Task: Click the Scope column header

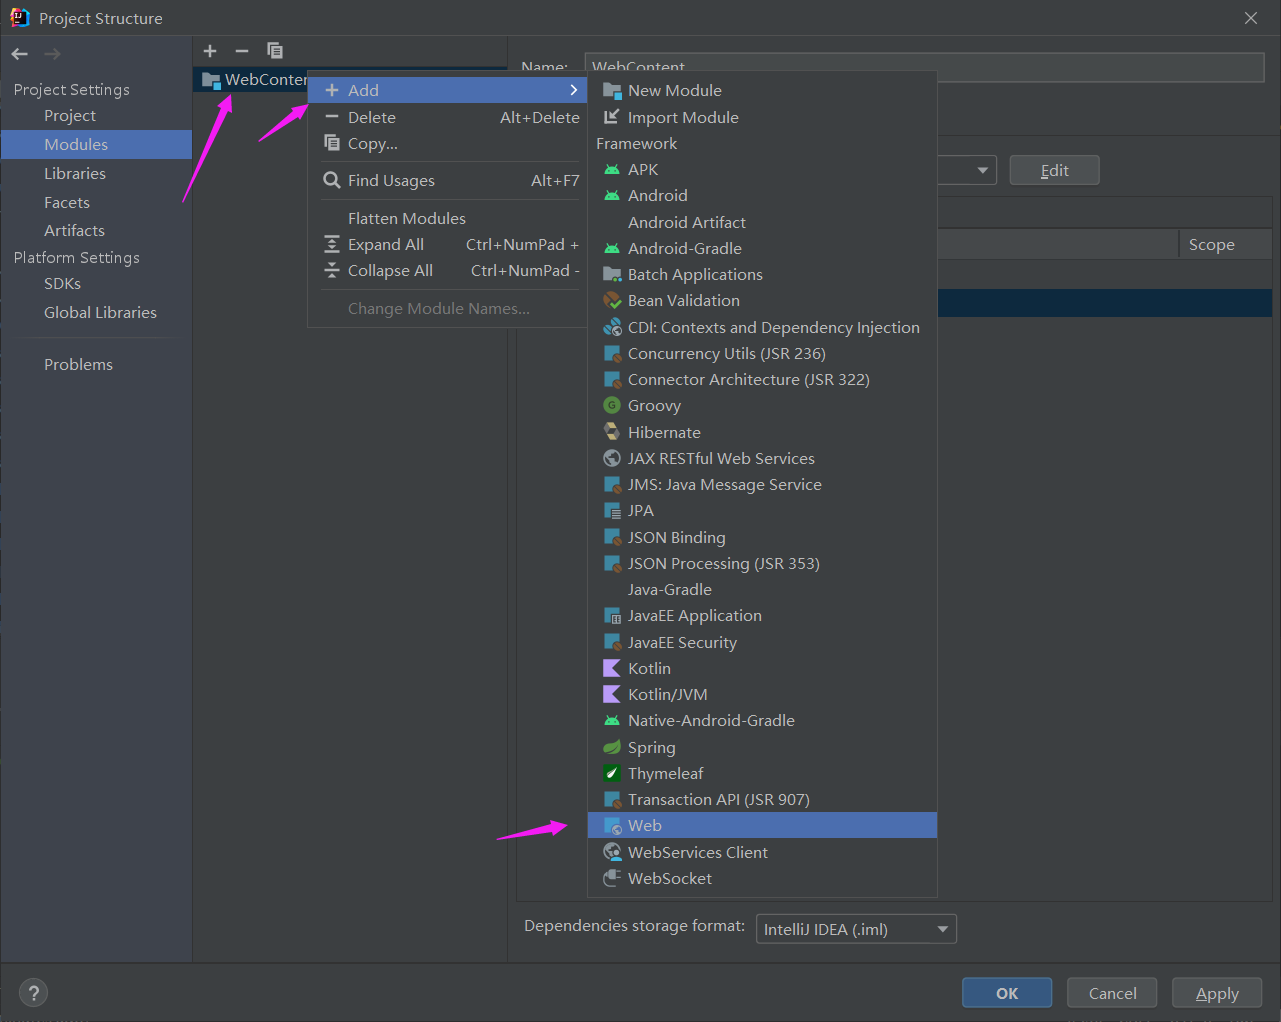Action: point(1226,245)
